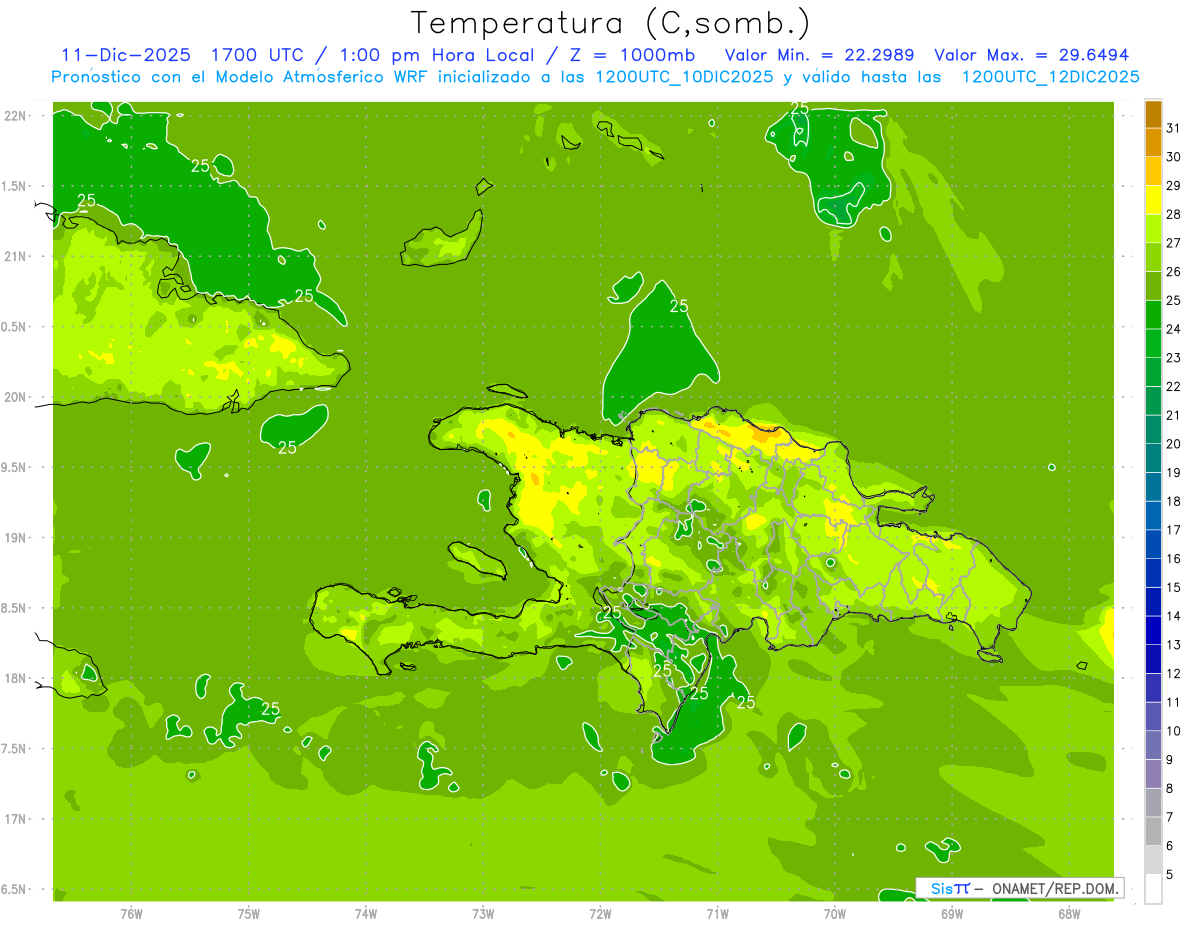Click the 21N latitude axis label
This screenshot has height=927, width=1200.
(x=15, y=257)
